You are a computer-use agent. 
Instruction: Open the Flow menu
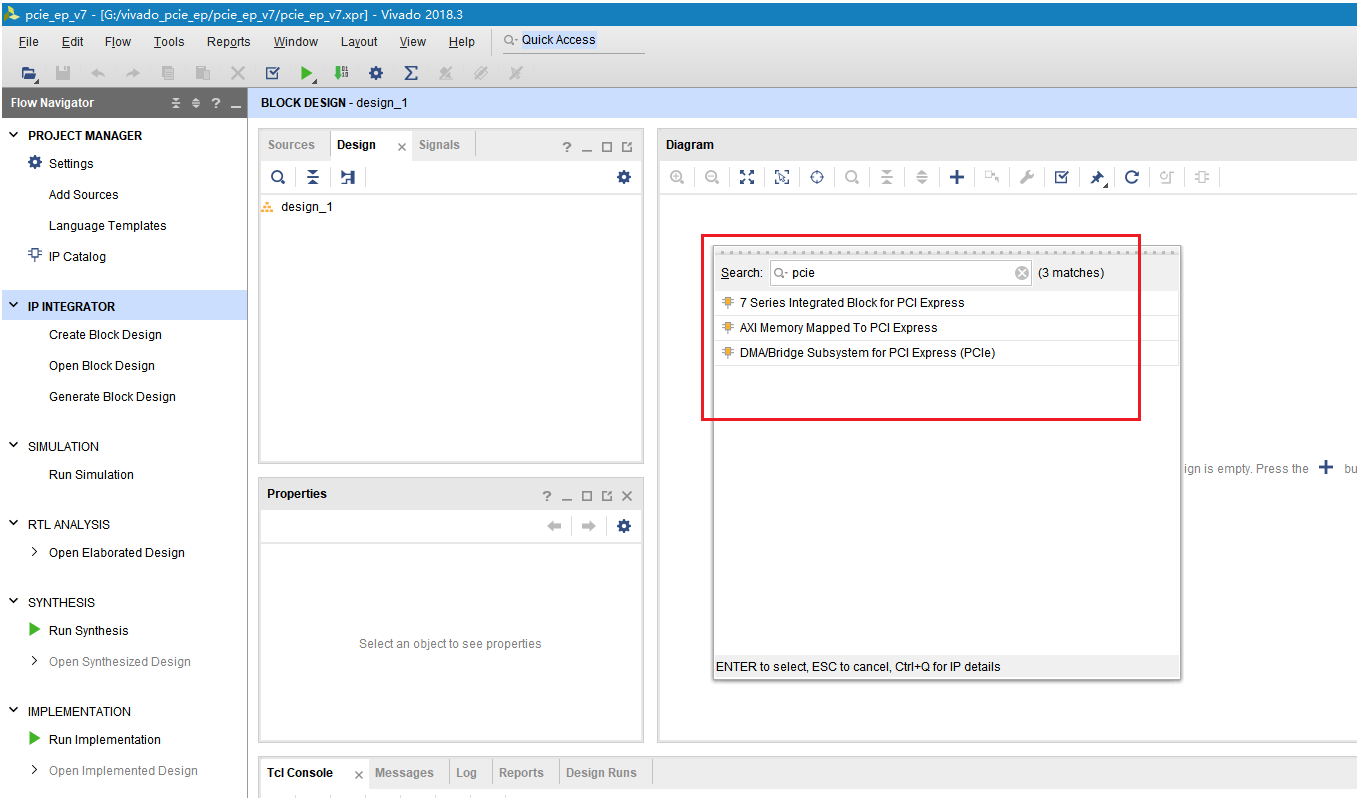click(x=118, y=42)
